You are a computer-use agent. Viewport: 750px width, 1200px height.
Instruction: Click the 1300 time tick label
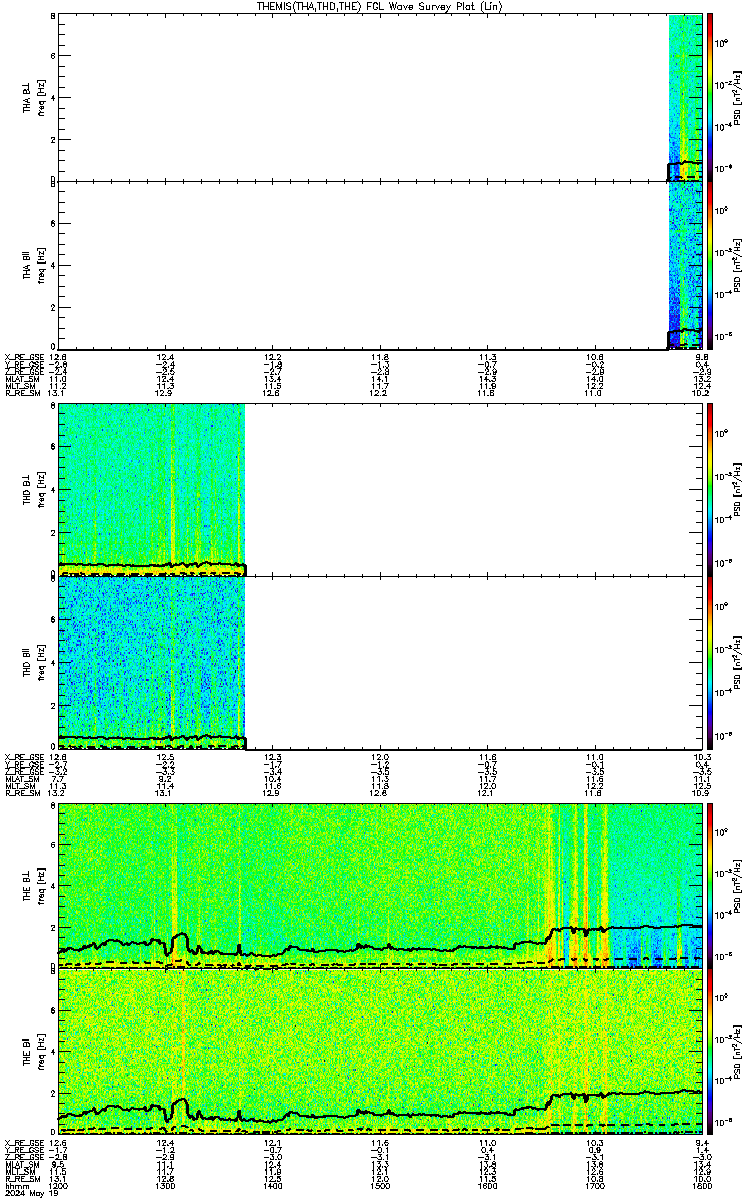pyautogui.click(x=165, y=1185)
